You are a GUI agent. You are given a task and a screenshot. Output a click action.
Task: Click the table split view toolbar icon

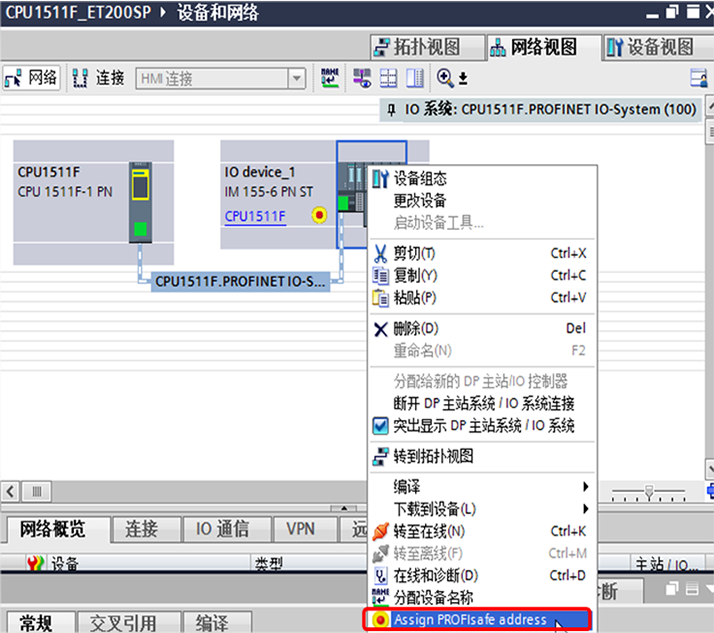pyautogui.click(x=388, y=78)
